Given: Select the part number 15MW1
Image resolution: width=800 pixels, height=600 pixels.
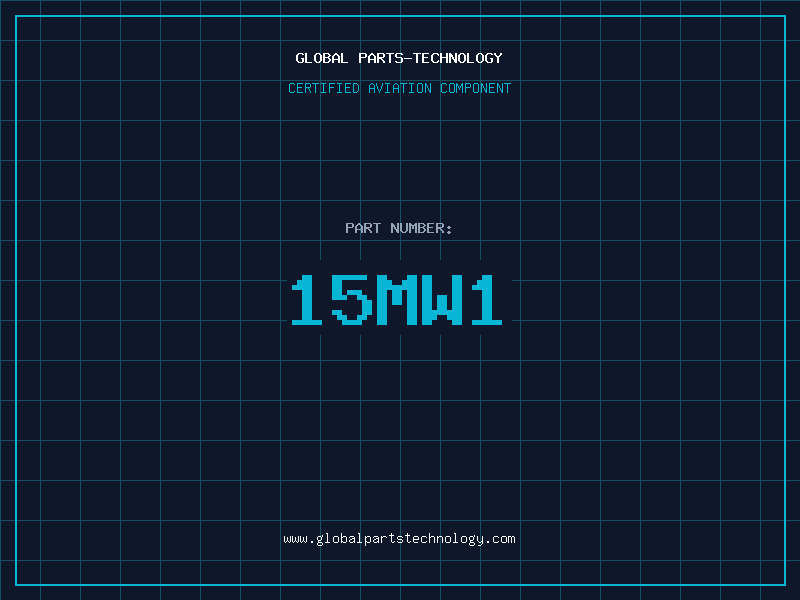Looking at the screenshot, I should coord(397,299).
